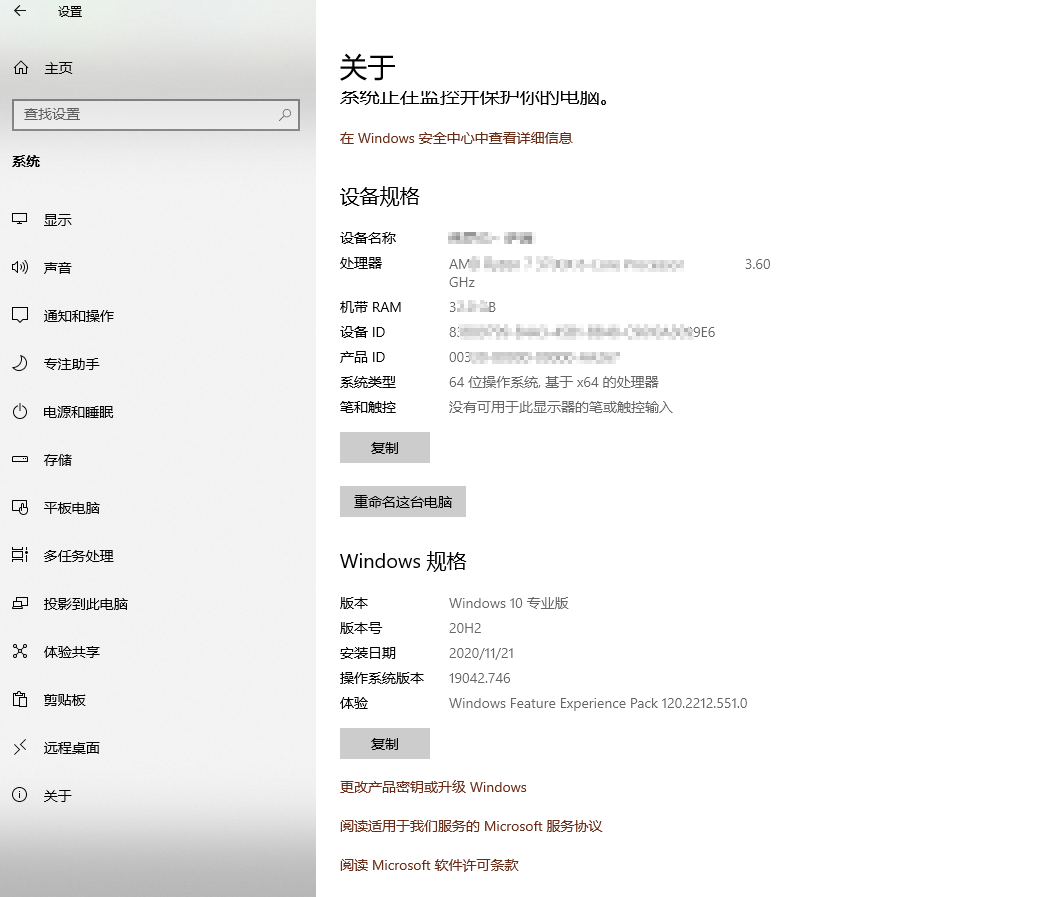Screen dimensions: 1043x897
Task: Select the 剪贴板 clipboard icon
Action: (x=20, y=700)
